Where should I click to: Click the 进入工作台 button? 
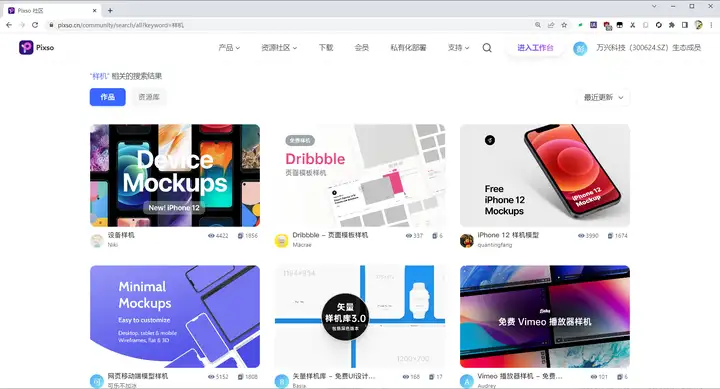tap(535, 47)
